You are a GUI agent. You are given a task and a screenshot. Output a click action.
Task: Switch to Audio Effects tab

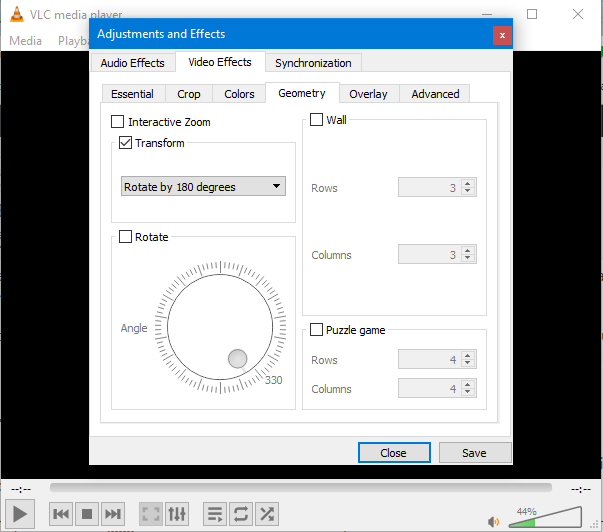(133, 63)
